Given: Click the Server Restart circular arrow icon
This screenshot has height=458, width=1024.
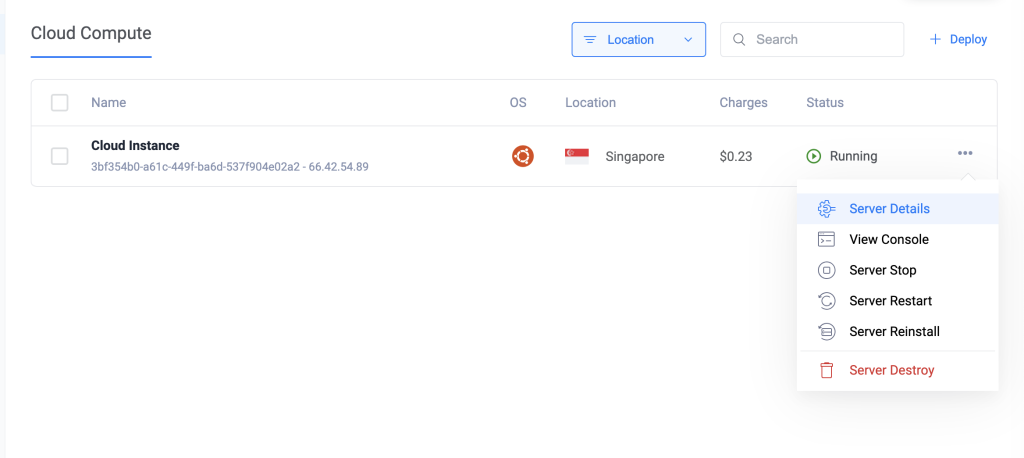Looking at the screenshot, I should [826, 301].
